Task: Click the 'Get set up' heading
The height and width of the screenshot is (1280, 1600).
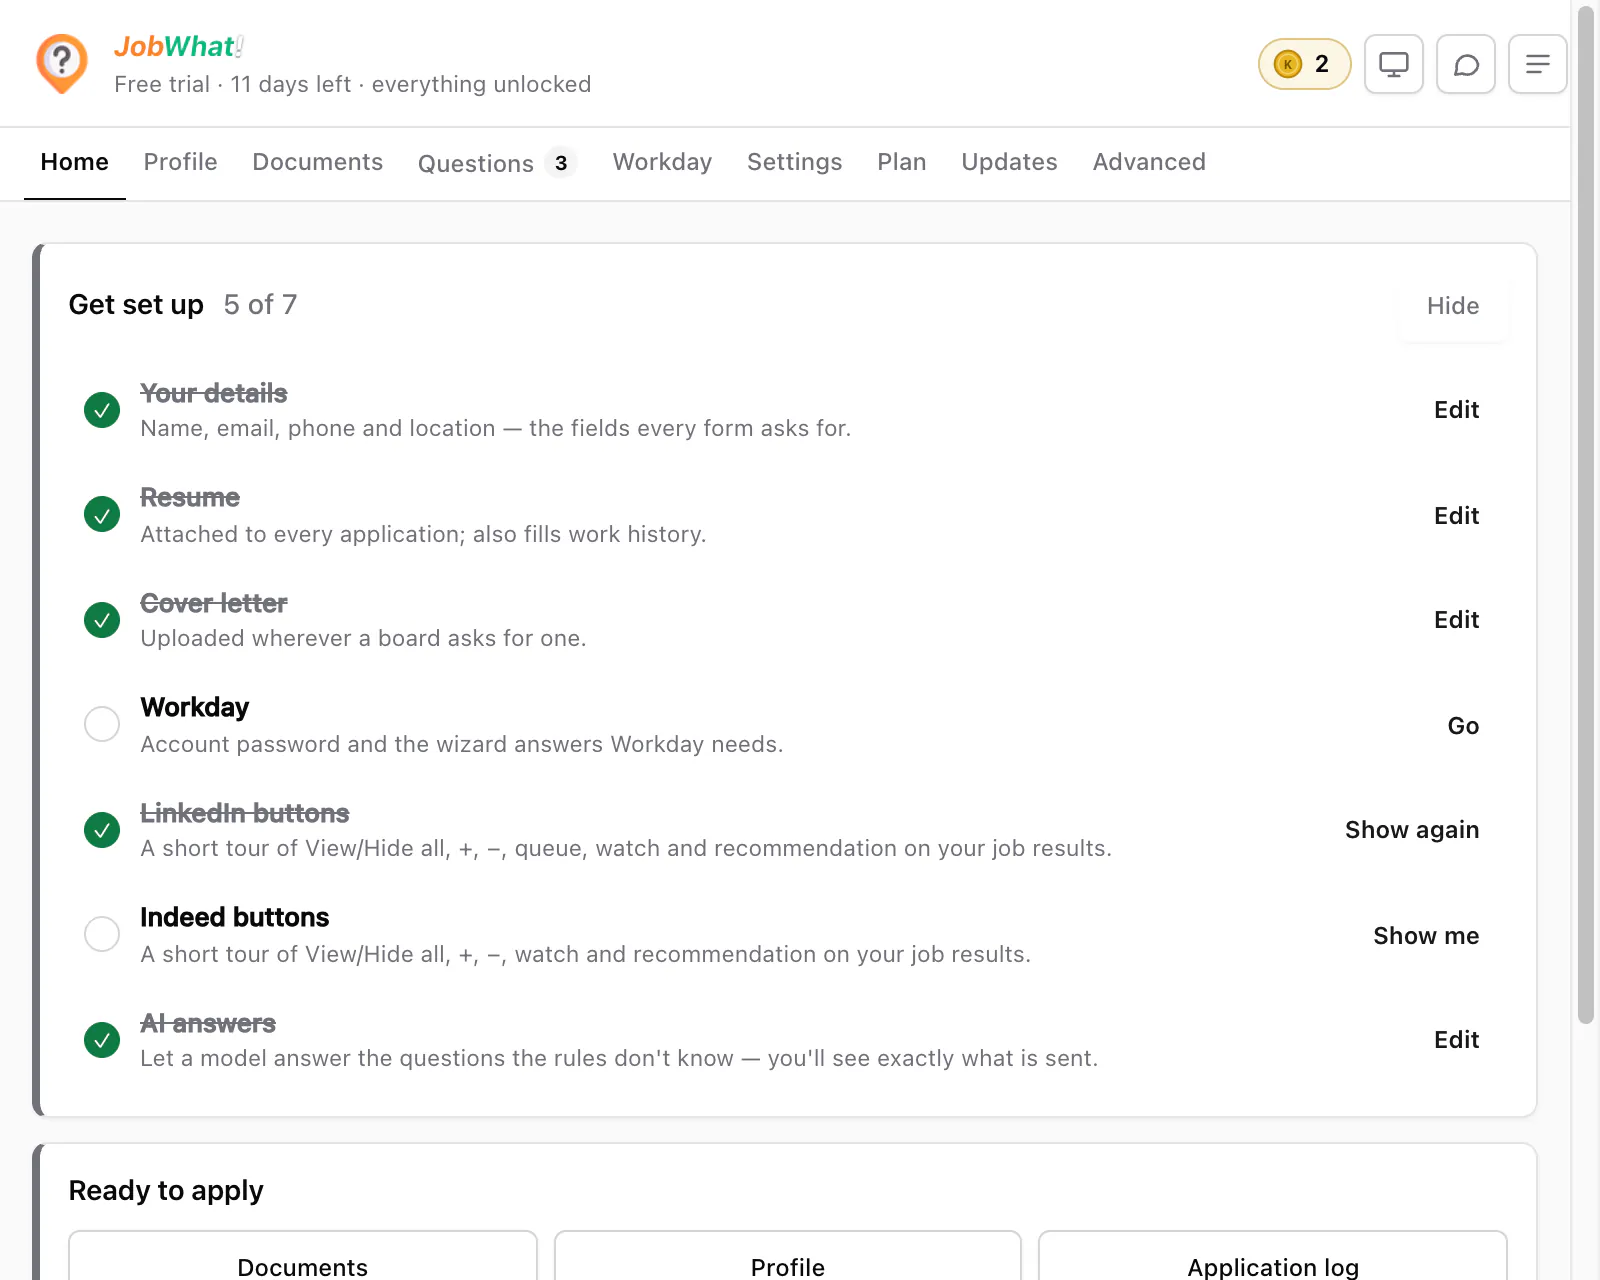Action: coord(136,305)
